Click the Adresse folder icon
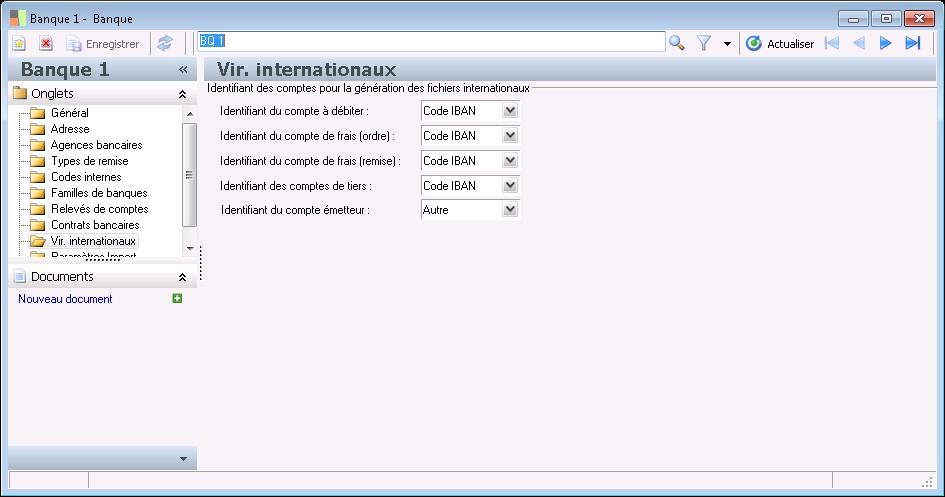The width and height of the screenshot is (945, 497). [x=38, y=129]
